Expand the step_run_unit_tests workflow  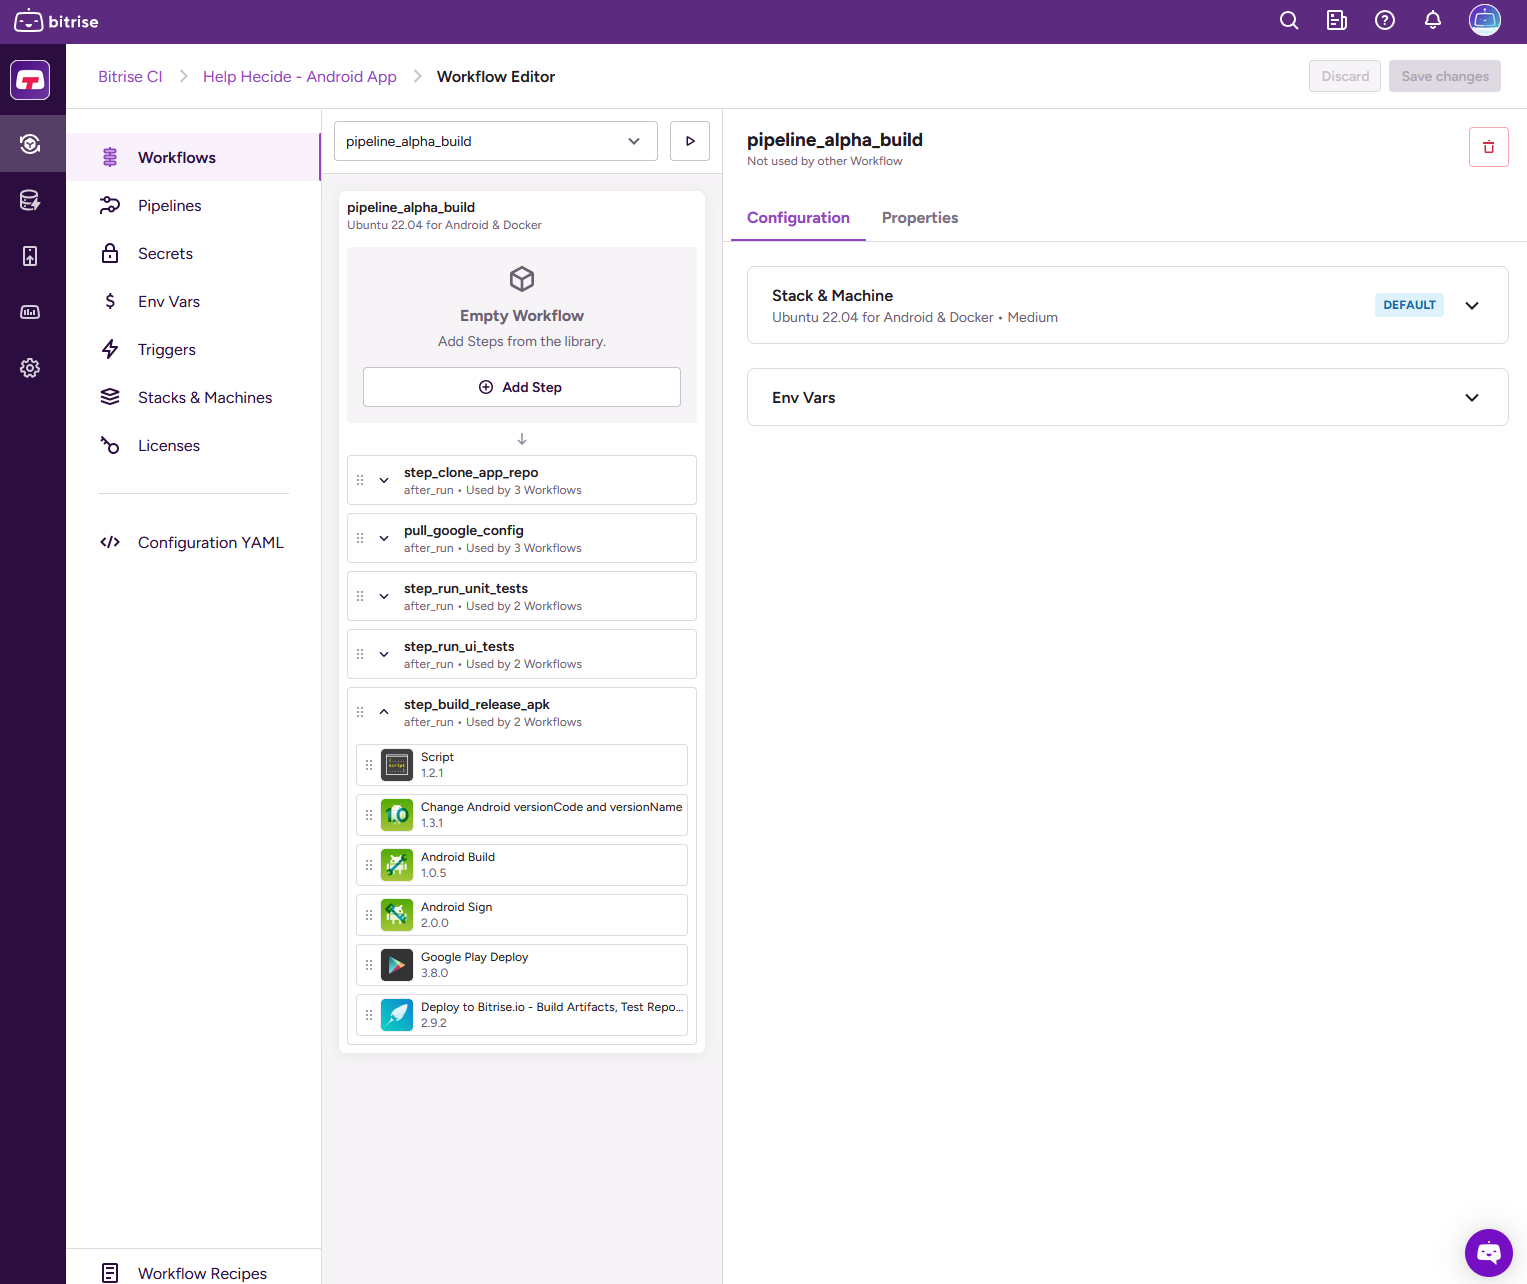point(384,596)
